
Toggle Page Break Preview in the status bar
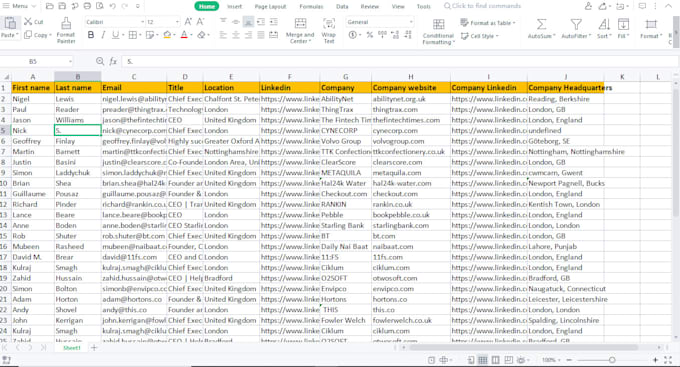coord(508,360)
